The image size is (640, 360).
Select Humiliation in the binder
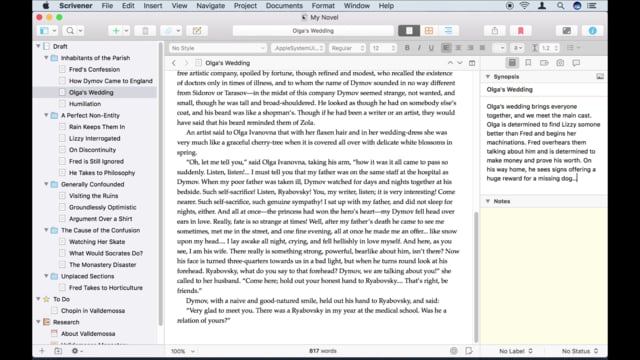point(85,104)
